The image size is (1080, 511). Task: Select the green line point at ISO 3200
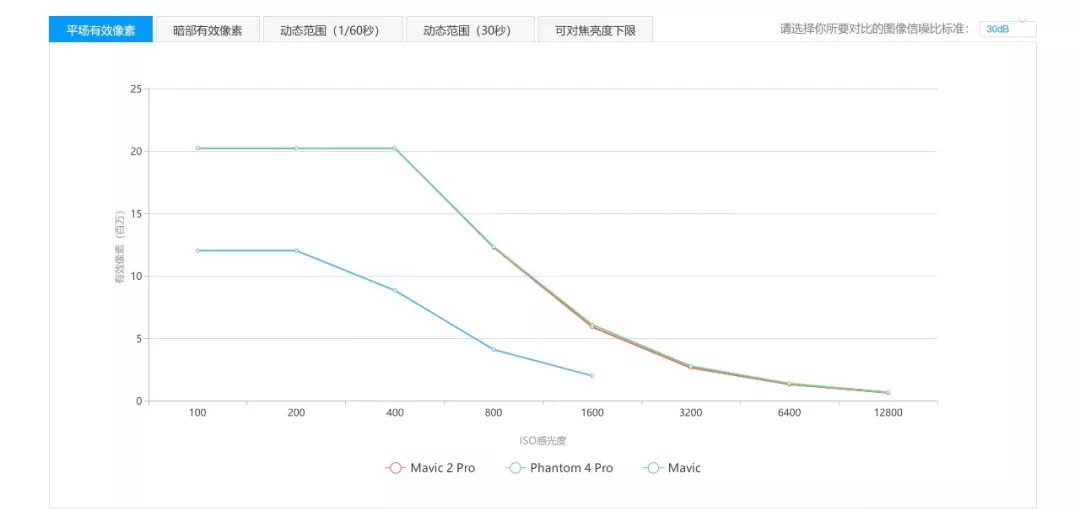pyautogui.click(x=691, y=366)
